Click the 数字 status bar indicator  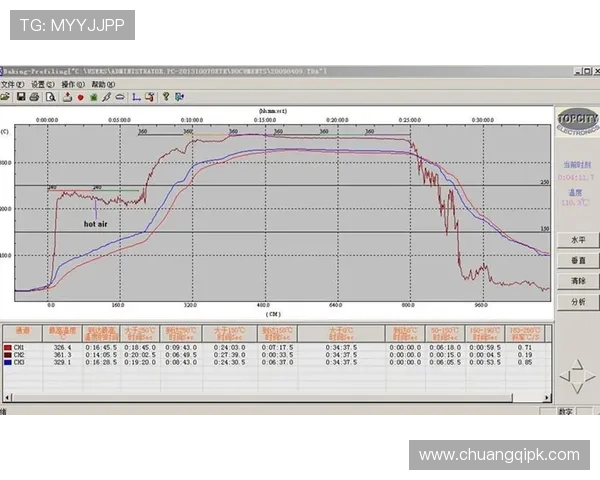point(565,411)
